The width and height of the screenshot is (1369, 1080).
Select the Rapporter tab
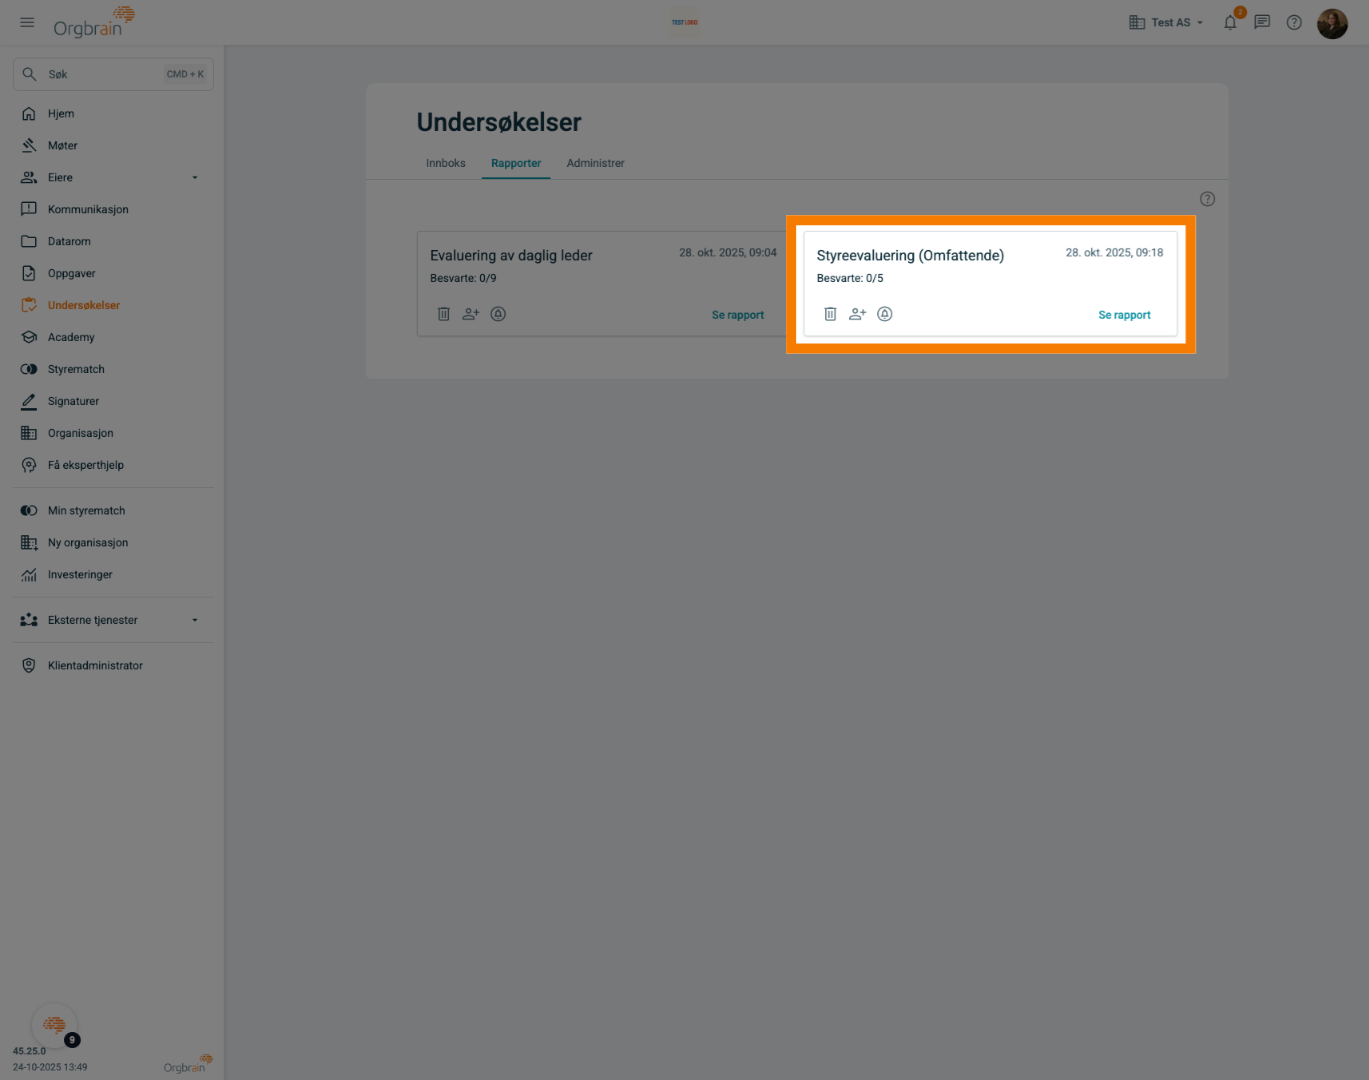point(516,163)
